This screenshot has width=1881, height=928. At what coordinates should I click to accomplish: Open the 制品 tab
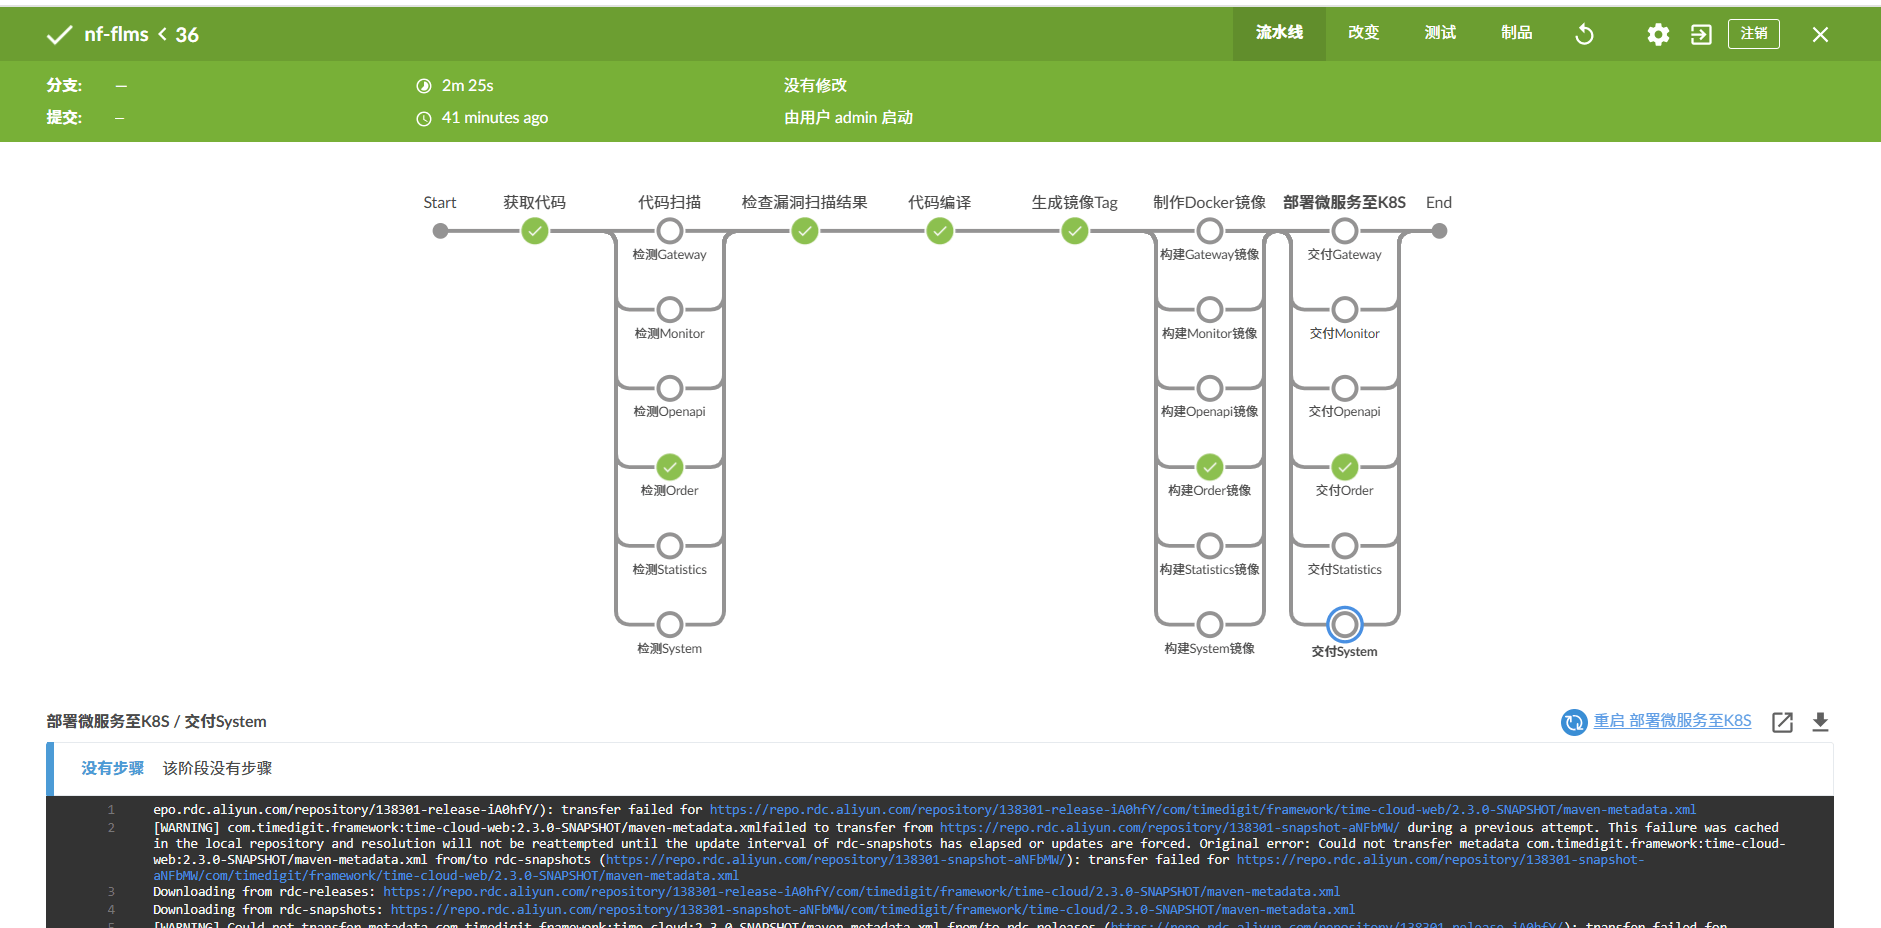click(x=1516, y=33)
